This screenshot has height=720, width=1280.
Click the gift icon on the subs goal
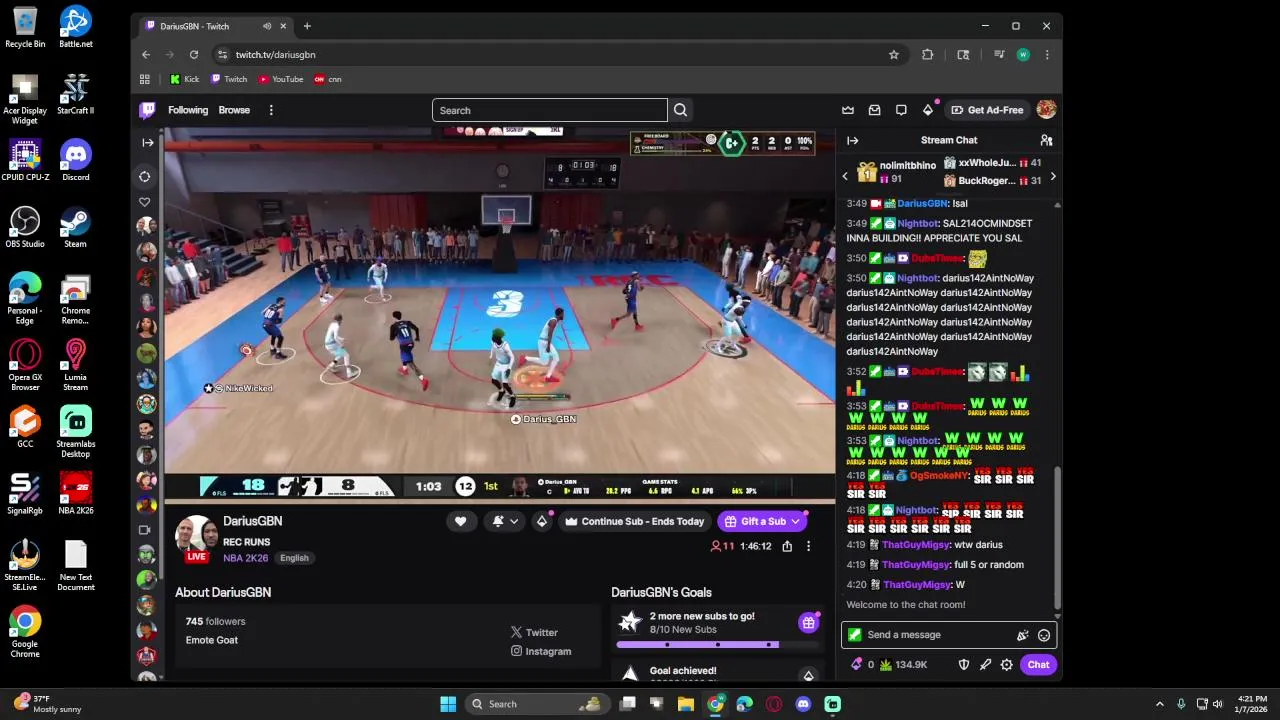click(808, 623)
